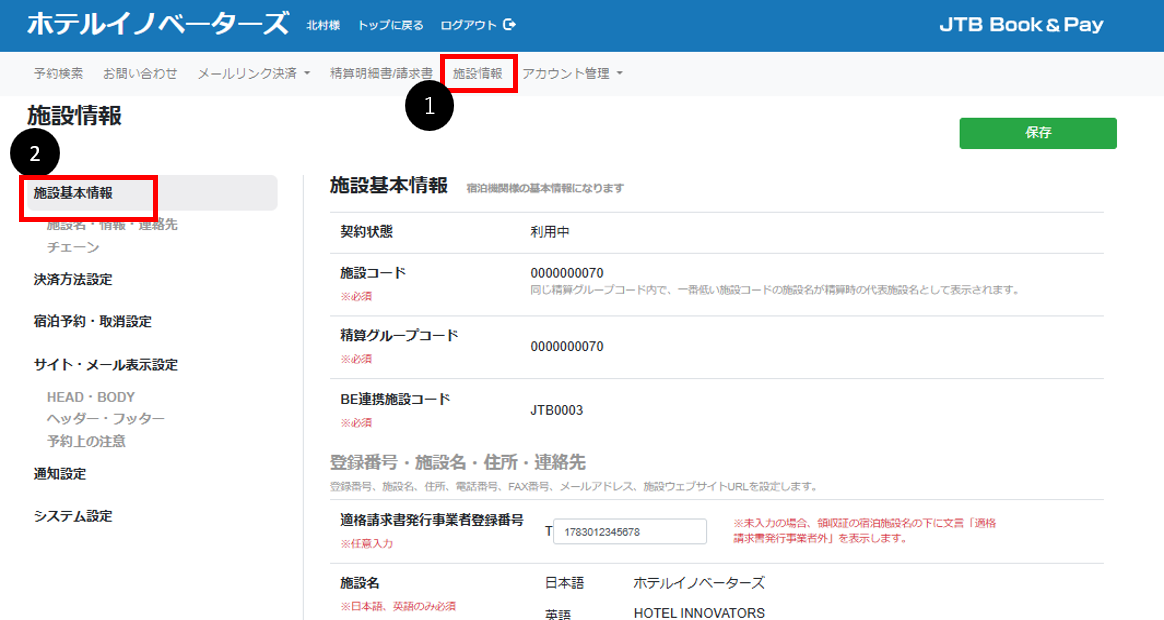
Task: Click the green 保存 button
Action: pyautogui.click(x=1038, y=133)
